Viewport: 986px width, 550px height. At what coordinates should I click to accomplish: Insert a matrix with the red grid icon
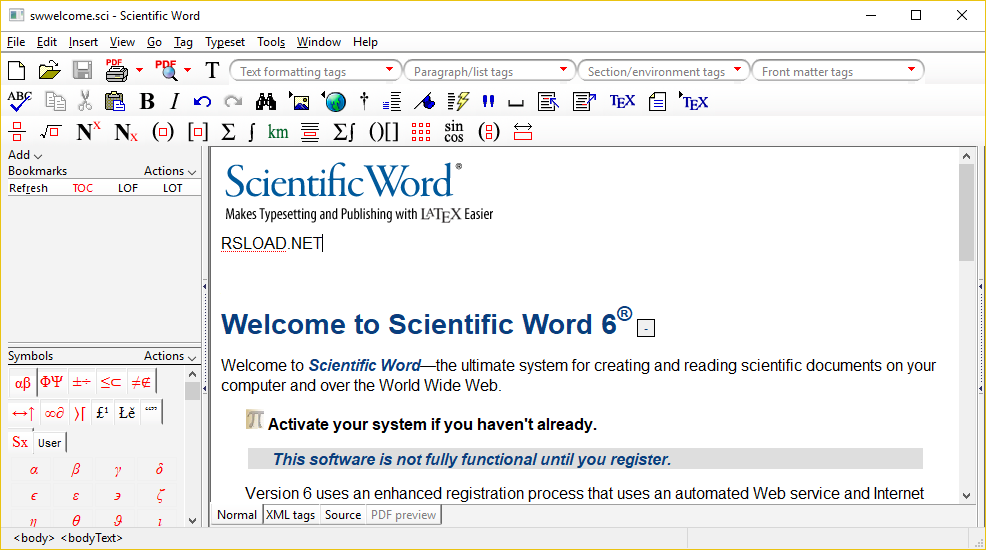coord(421,132)
